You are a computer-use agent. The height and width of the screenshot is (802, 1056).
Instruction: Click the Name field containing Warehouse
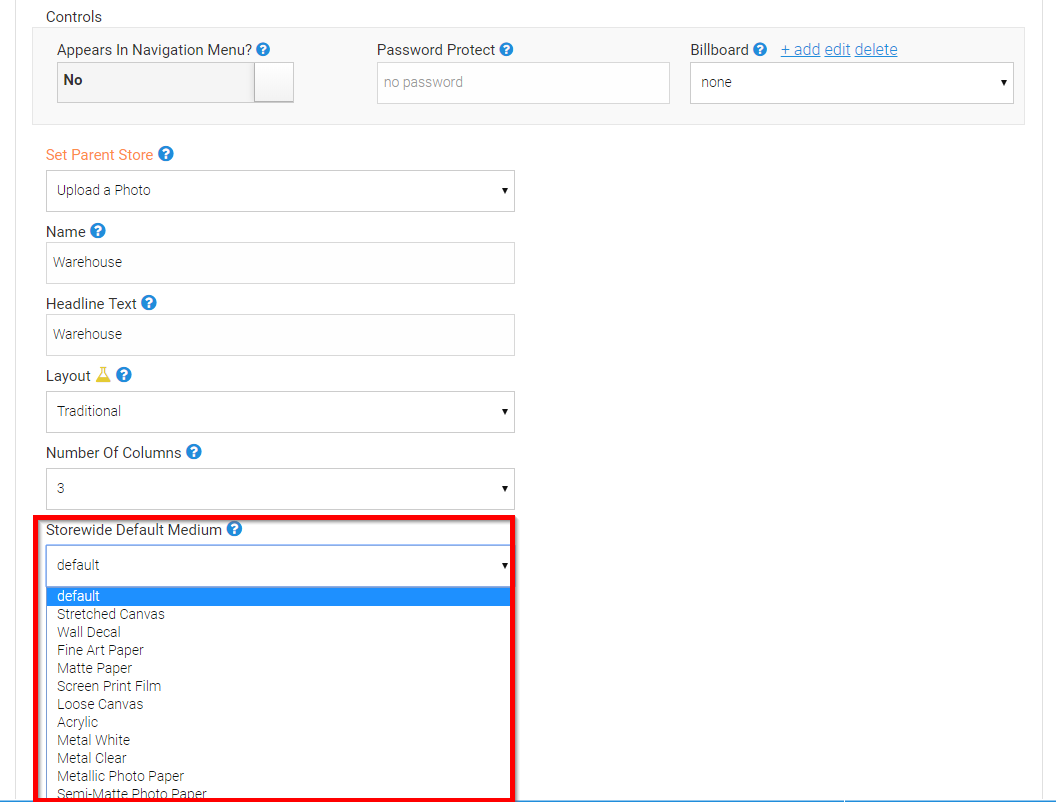pos(280,263)
